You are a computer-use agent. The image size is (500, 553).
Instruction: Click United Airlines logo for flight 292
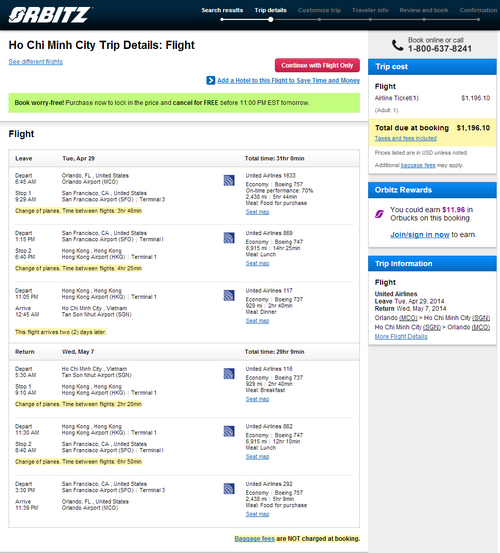(229, 488)
